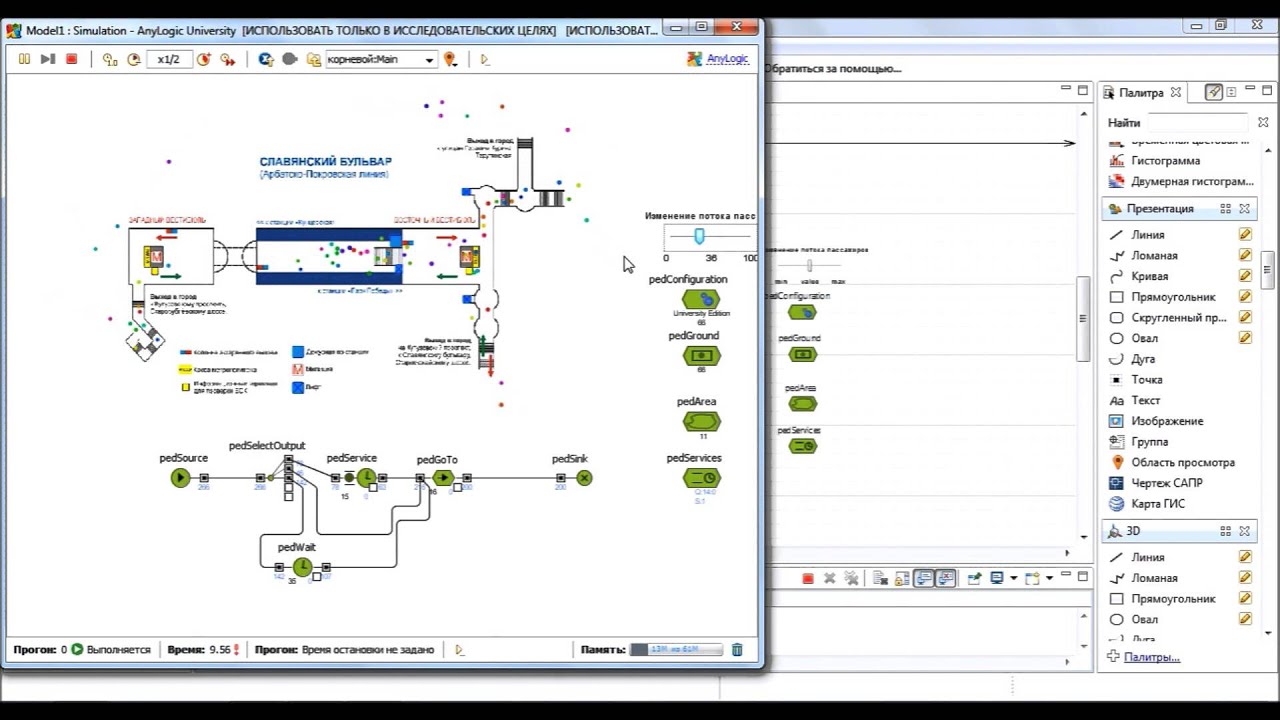1280x720 pixels.
Task: Stop the simulation with the red square
Action: [x=71, y=60]
